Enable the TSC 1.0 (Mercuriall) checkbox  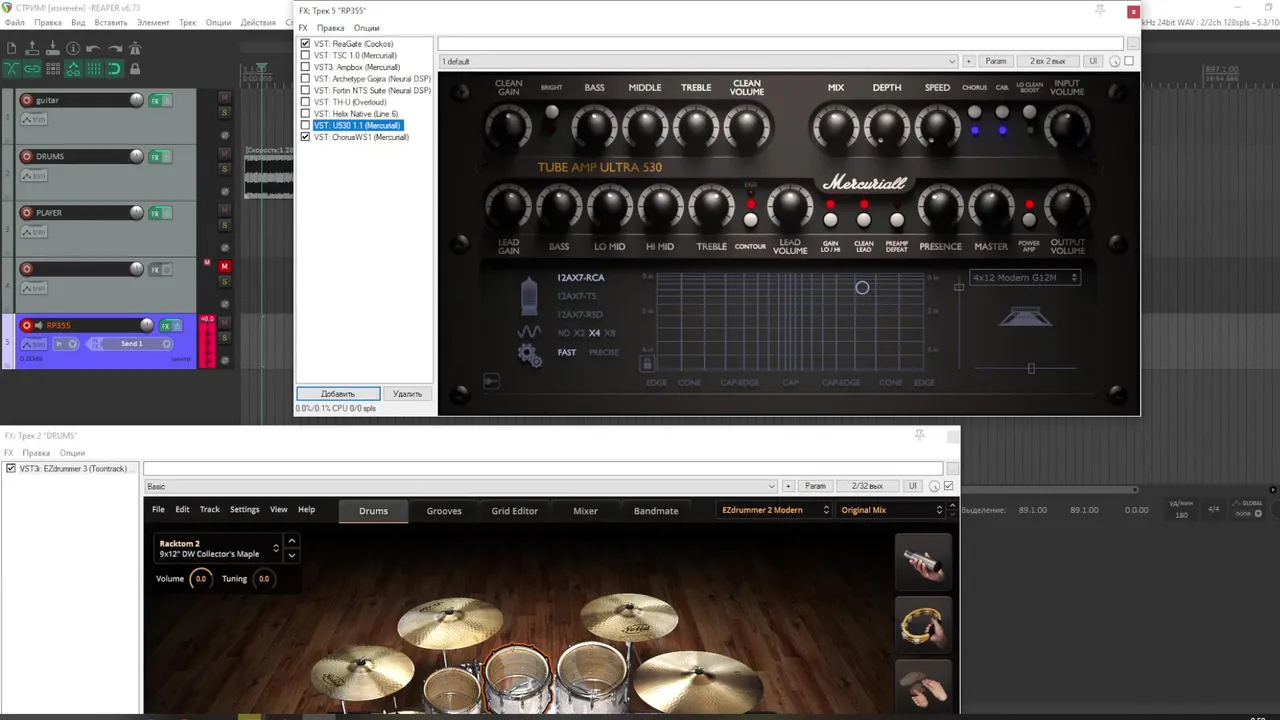point(306,55)
